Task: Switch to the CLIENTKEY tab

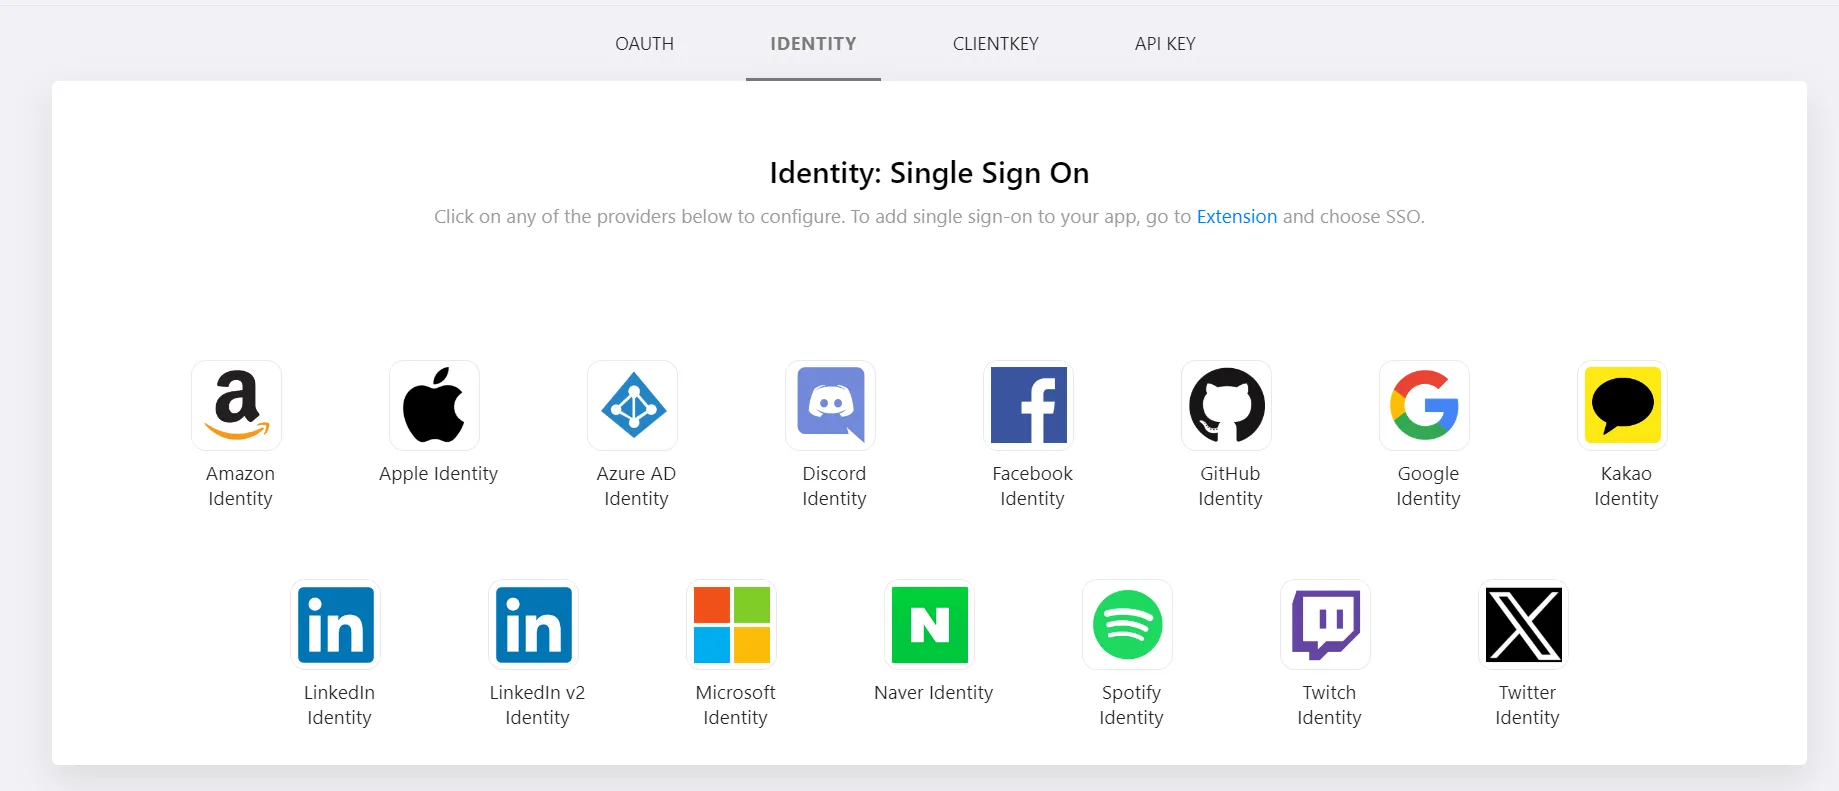Action: (x=996, y=44)
